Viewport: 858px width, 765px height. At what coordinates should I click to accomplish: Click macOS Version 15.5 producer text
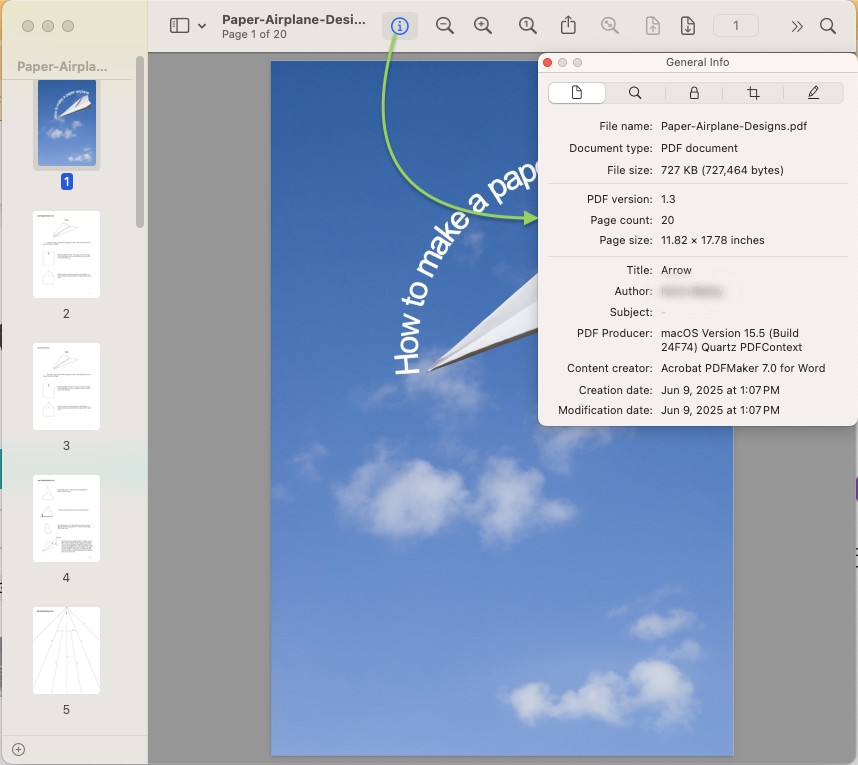[x=732, y=340]
